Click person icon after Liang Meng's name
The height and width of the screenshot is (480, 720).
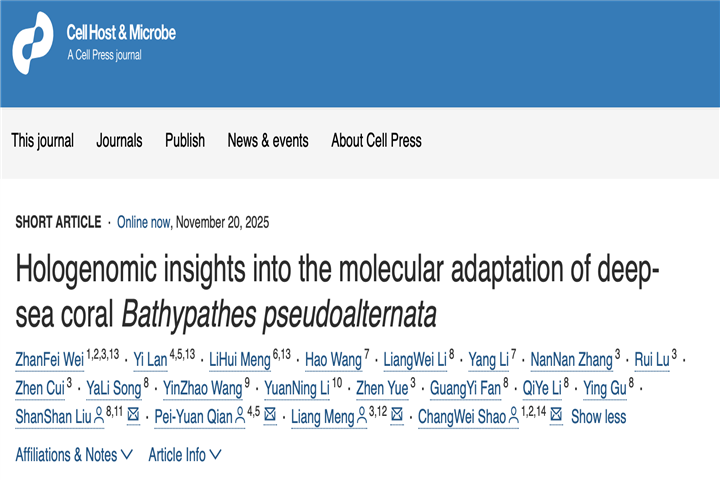(x=360, y=416)
